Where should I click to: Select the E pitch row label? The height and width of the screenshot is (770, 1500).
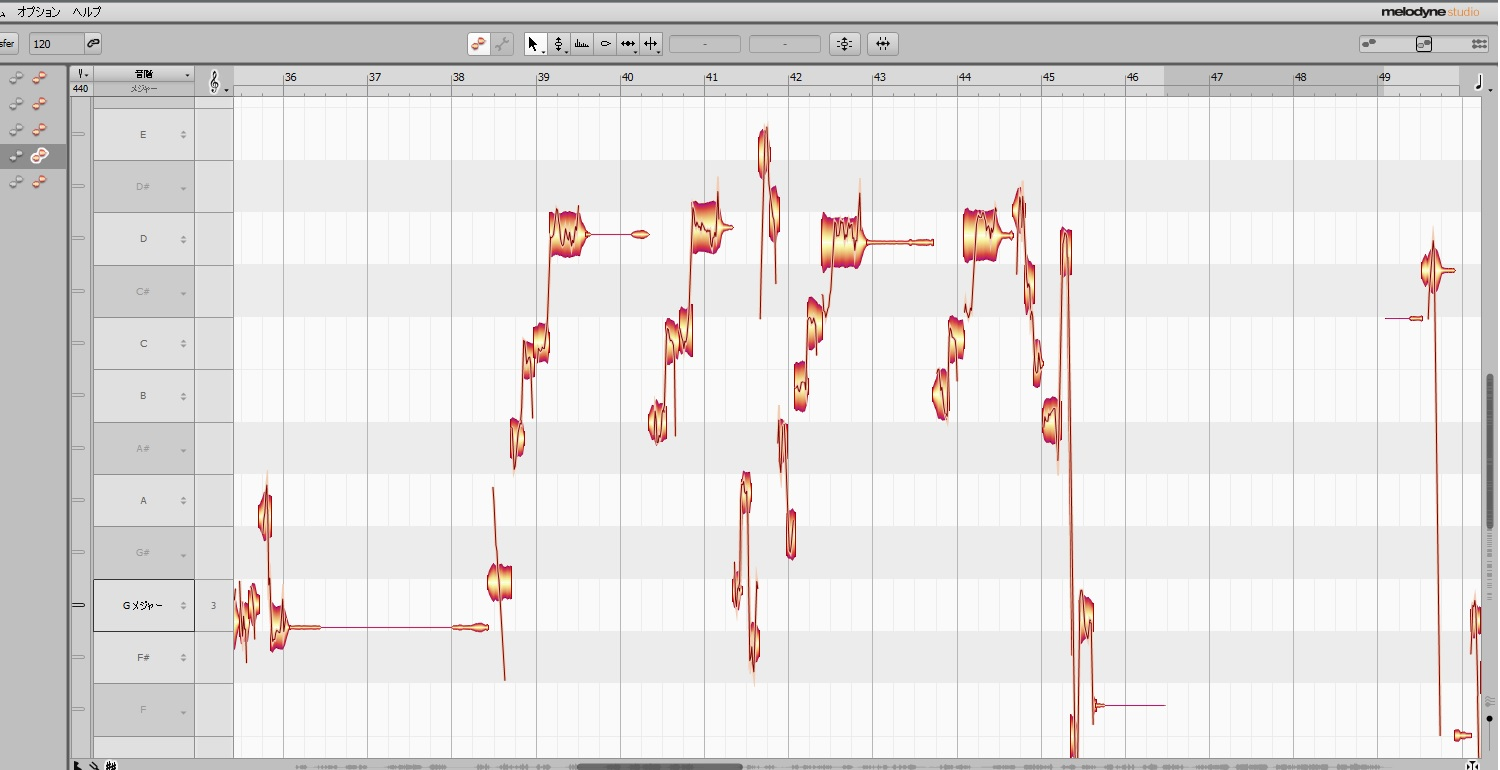[x=143, y=134]
